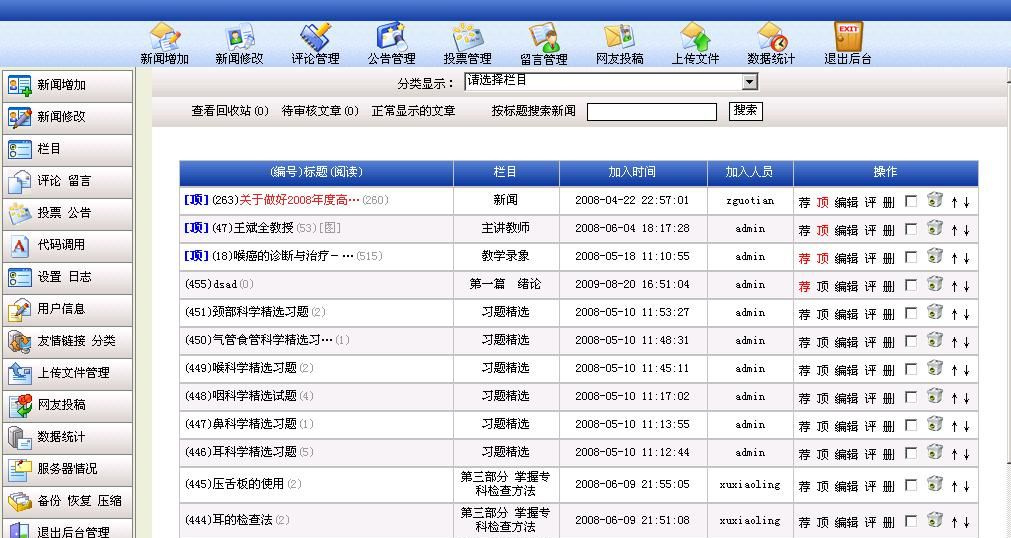Viewport: 1011px width, 538px height.
Task: Check the box in dsad row
Action: click(911, 285)
